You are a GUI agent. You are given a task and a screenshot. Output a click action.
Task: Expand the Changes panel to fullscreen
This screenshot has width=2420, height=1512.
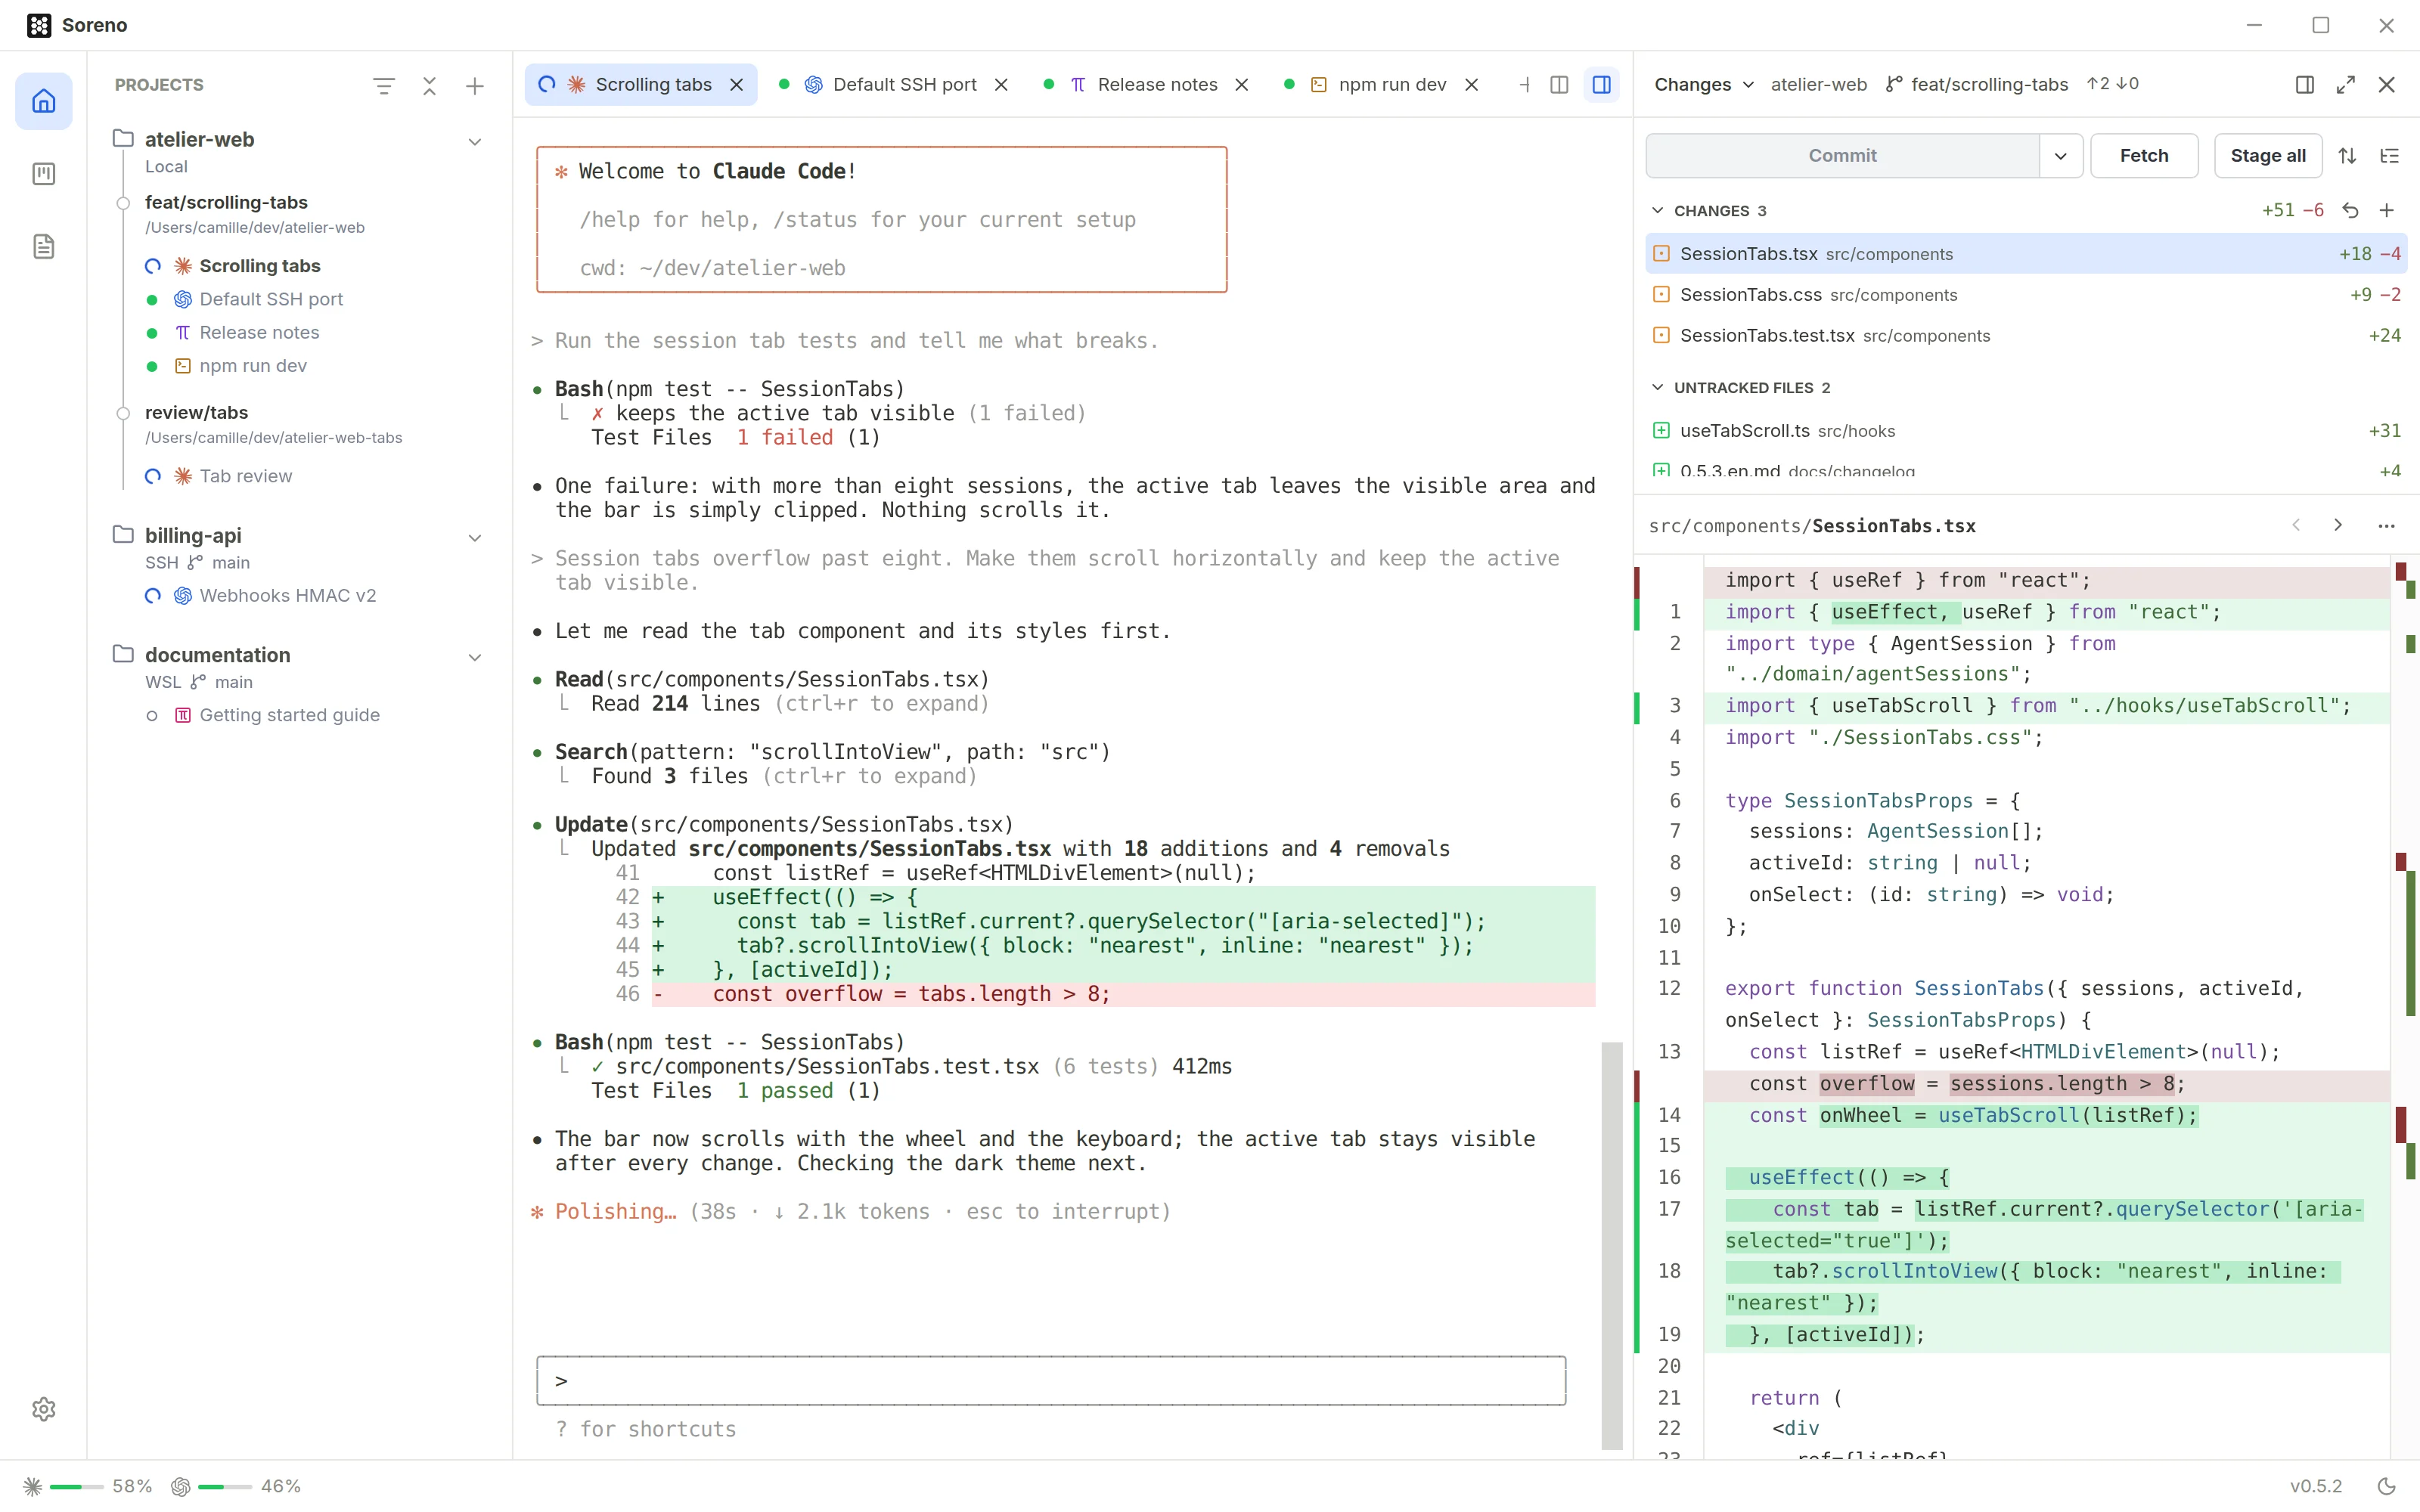[2346, 85]
